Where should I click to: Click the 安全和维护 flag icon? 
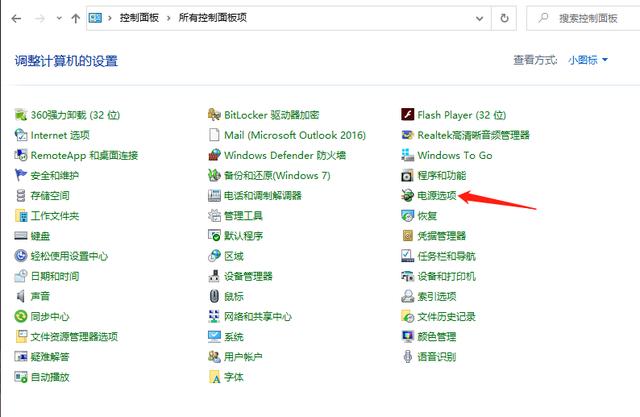click(x=20, y=175)
